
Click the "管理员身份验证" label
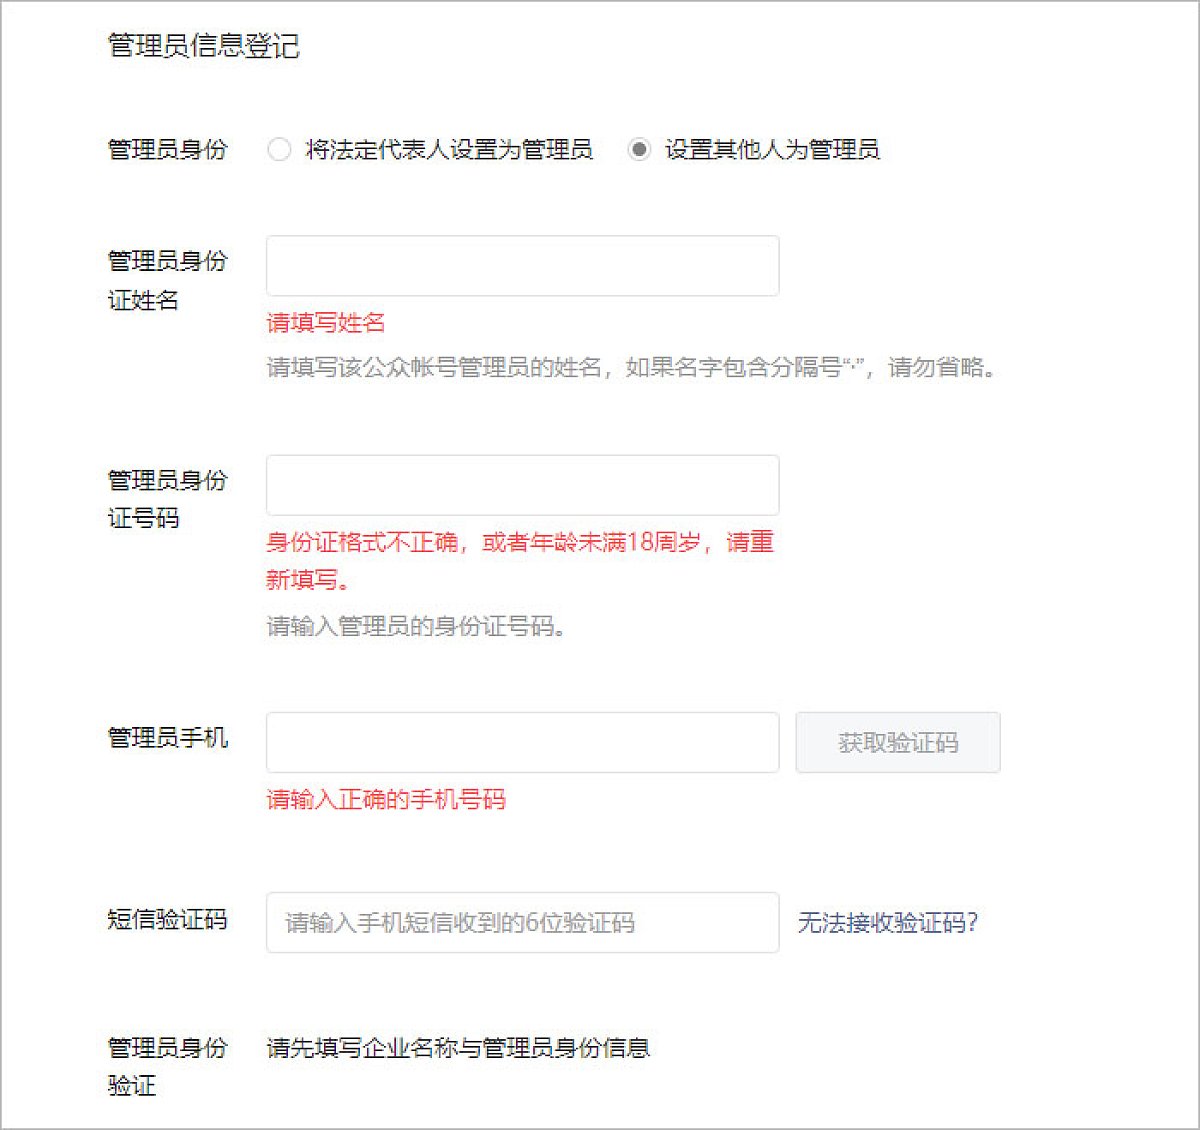168,1066
